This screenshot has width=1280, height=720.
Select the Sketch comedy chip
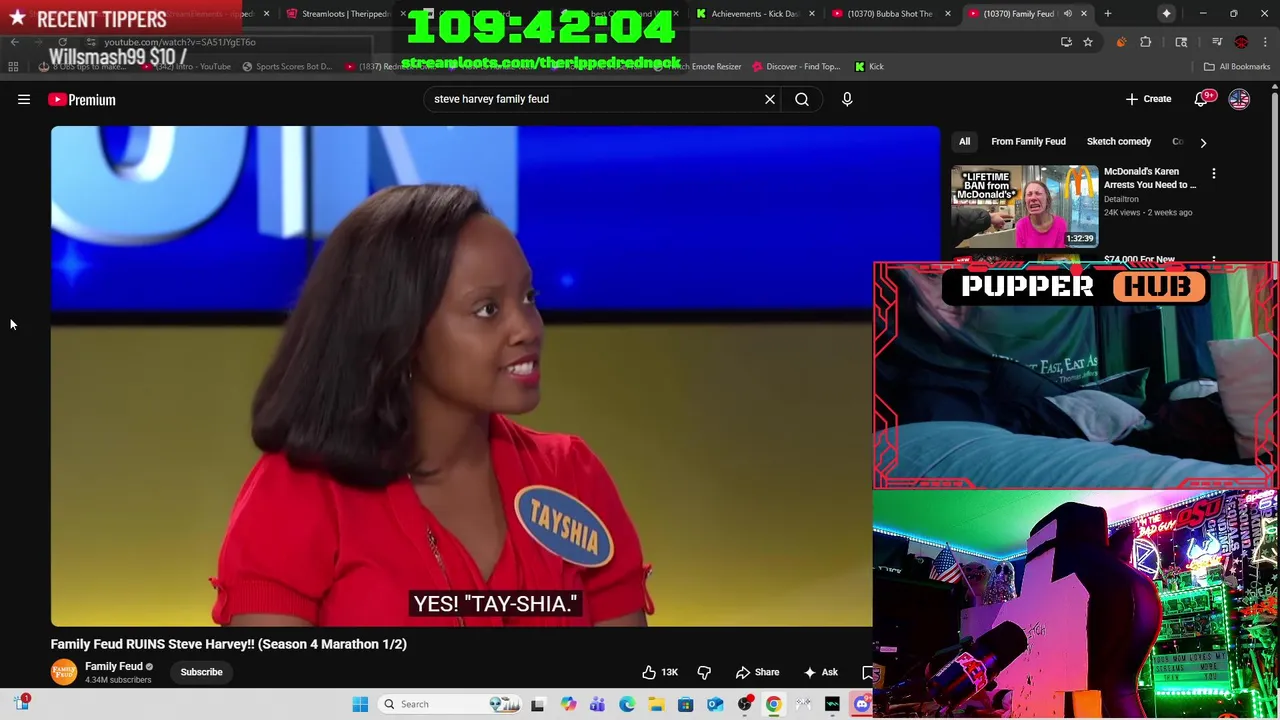click(1119, 142)
